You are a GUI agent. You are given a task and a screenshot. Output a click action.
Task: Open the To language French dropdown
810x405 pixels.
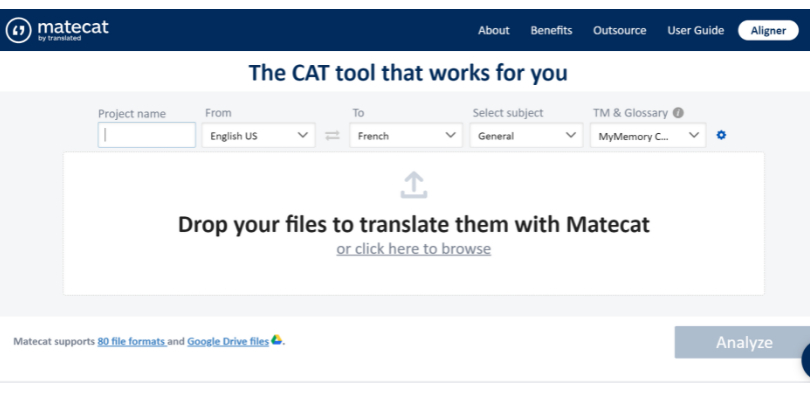pyautogui.click(x=406, y=135)
